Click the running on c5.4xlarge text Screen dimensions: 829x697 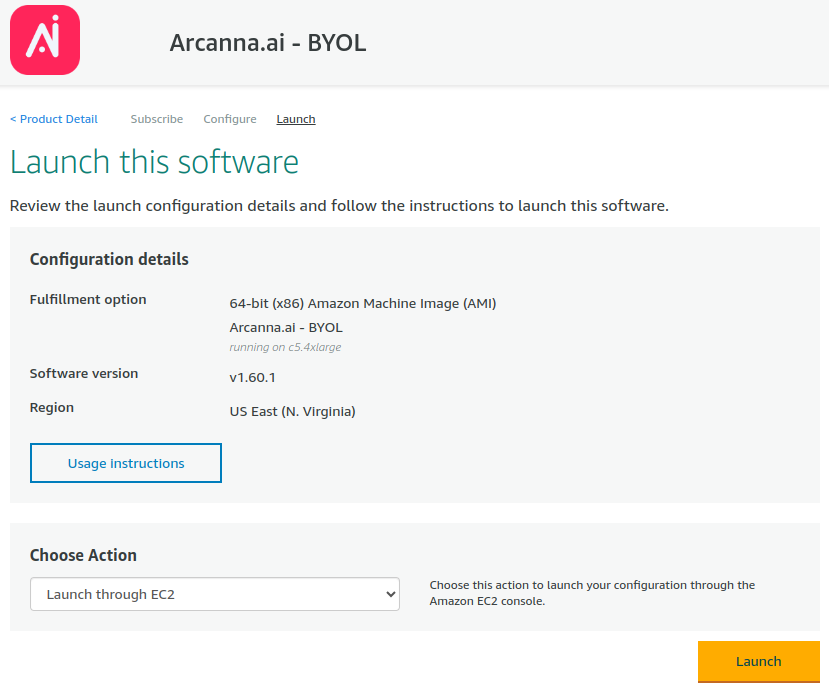click(285, 347)
